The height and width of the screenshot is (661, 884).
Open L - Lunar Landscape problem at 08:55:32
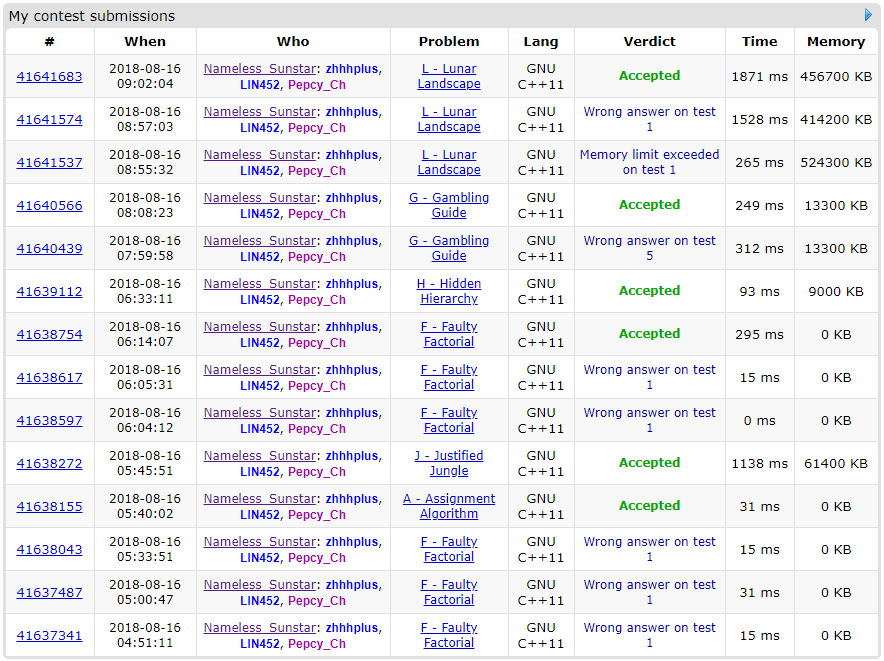tap(449, 162)
